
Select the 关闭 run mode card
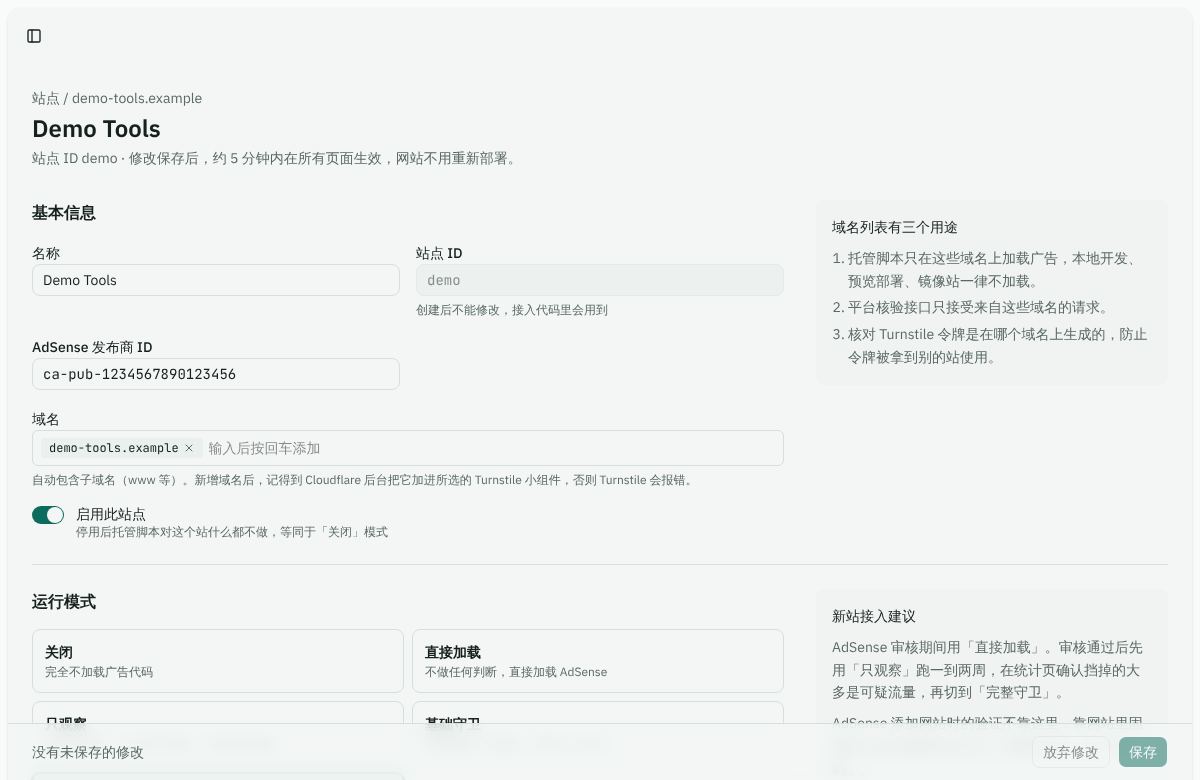[x=218, y=661]
